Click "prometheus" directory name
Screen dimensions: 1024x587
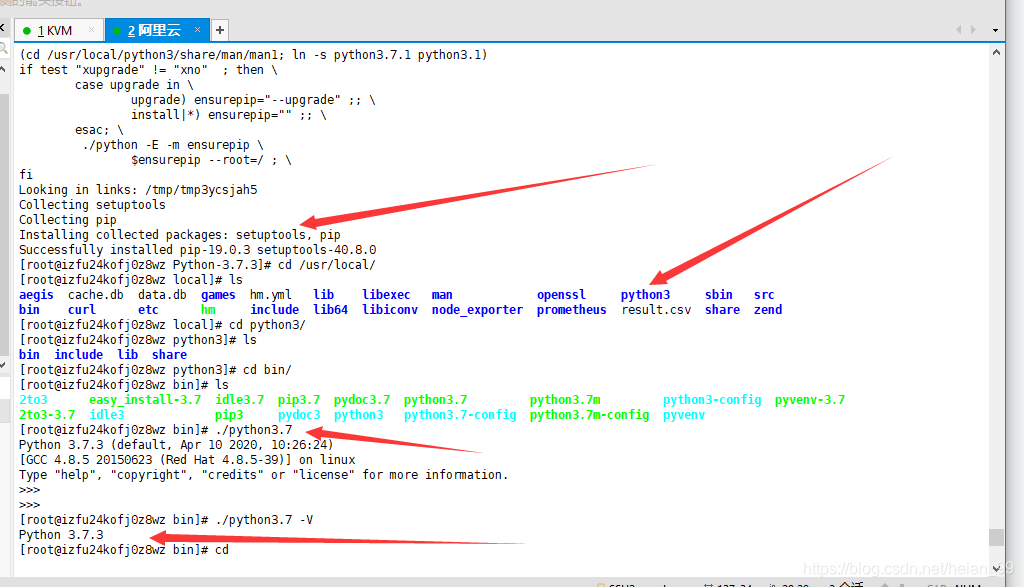pyautogui.click(x=571, y=310)
